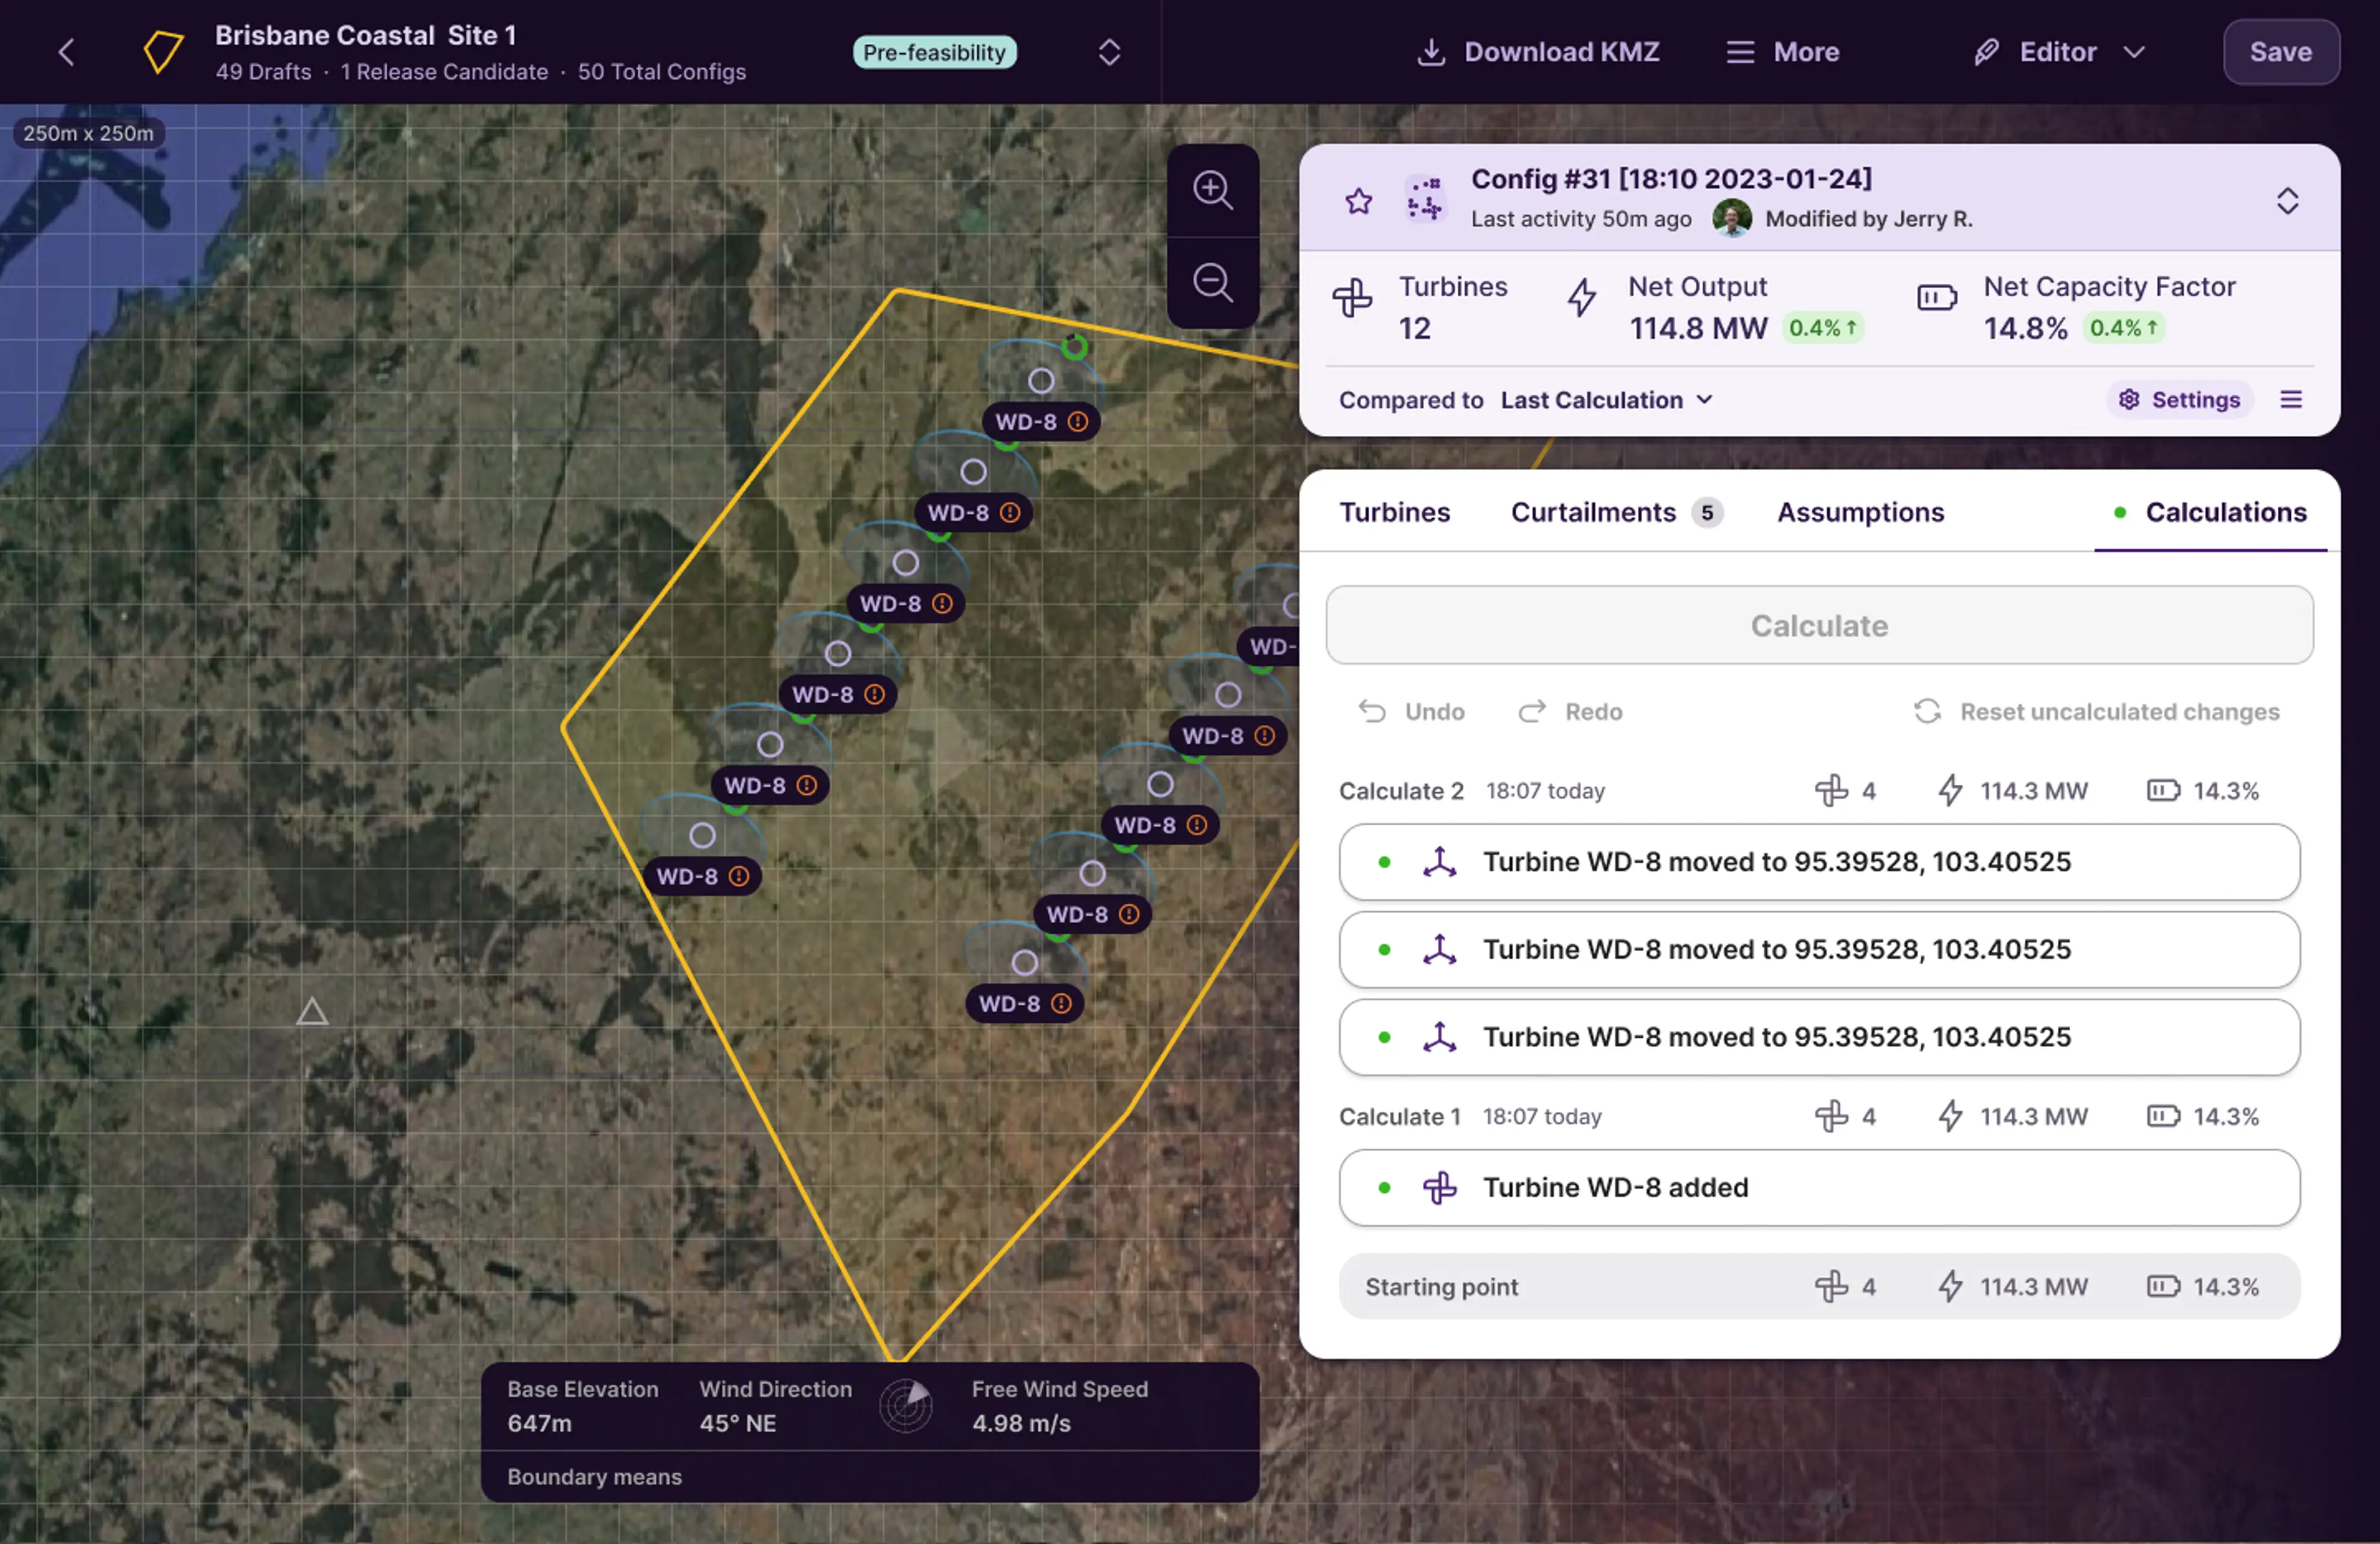Viewport: 2380px width, 1544px height.
Task: Open the Editor mode dropdown
Action: (2059, 52)
